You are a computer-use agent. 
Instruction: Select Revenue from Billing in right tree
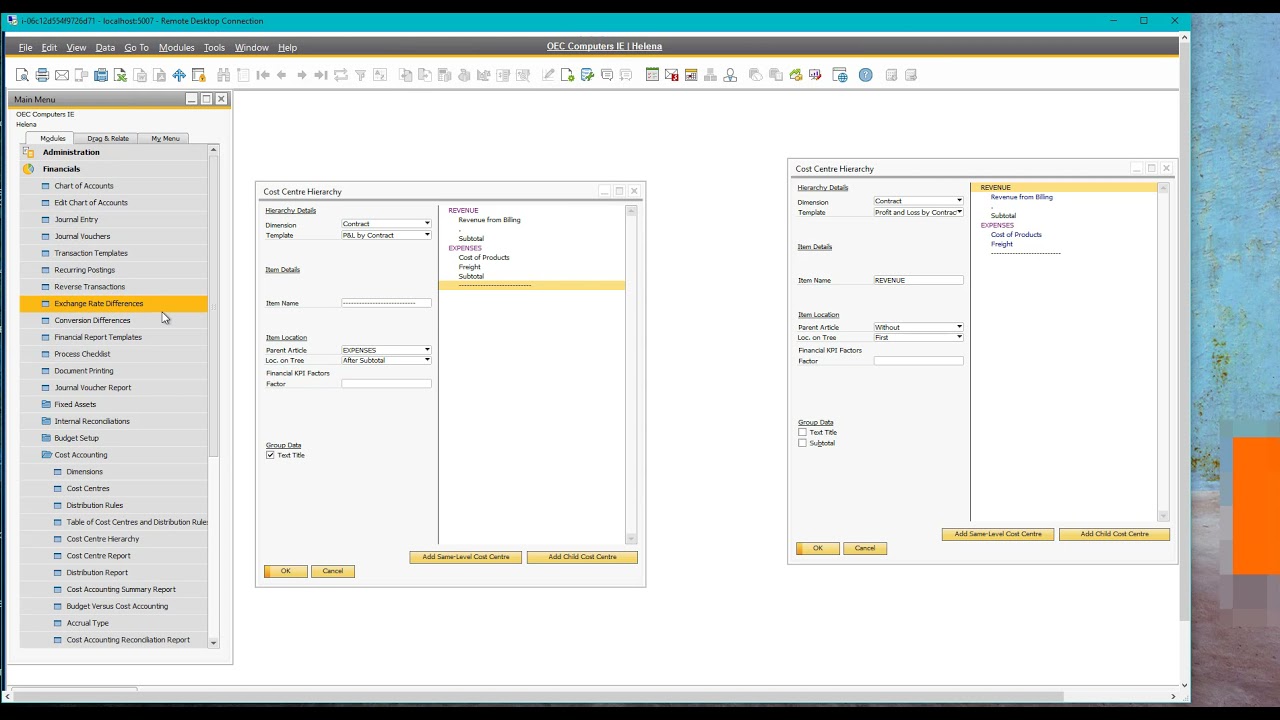pos(1022,197)
